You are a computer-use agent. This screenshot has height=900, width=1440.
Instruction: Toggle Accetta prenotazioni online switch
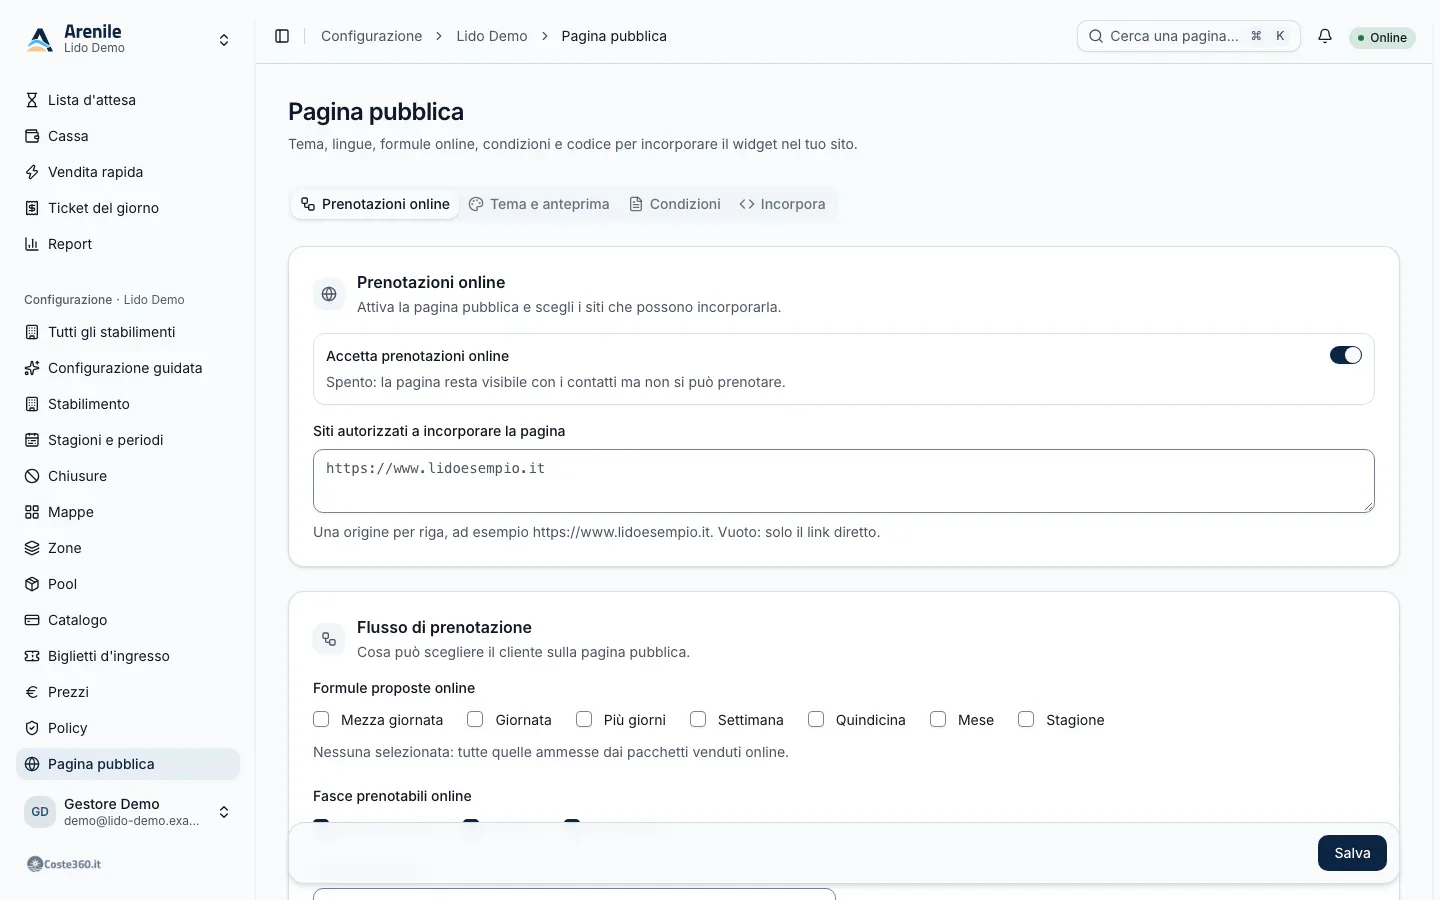click(x=1346, y=355)
